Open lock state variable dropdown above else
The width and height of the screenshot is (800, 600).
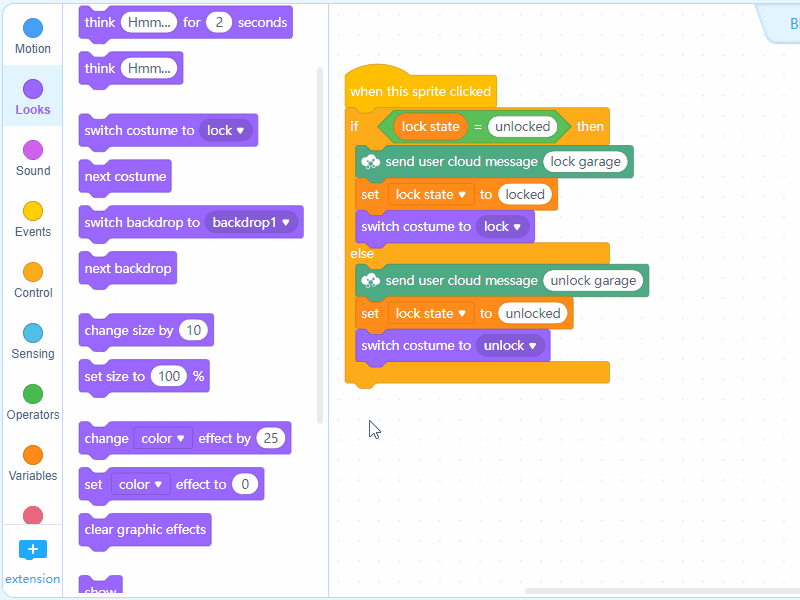point(431,195)
